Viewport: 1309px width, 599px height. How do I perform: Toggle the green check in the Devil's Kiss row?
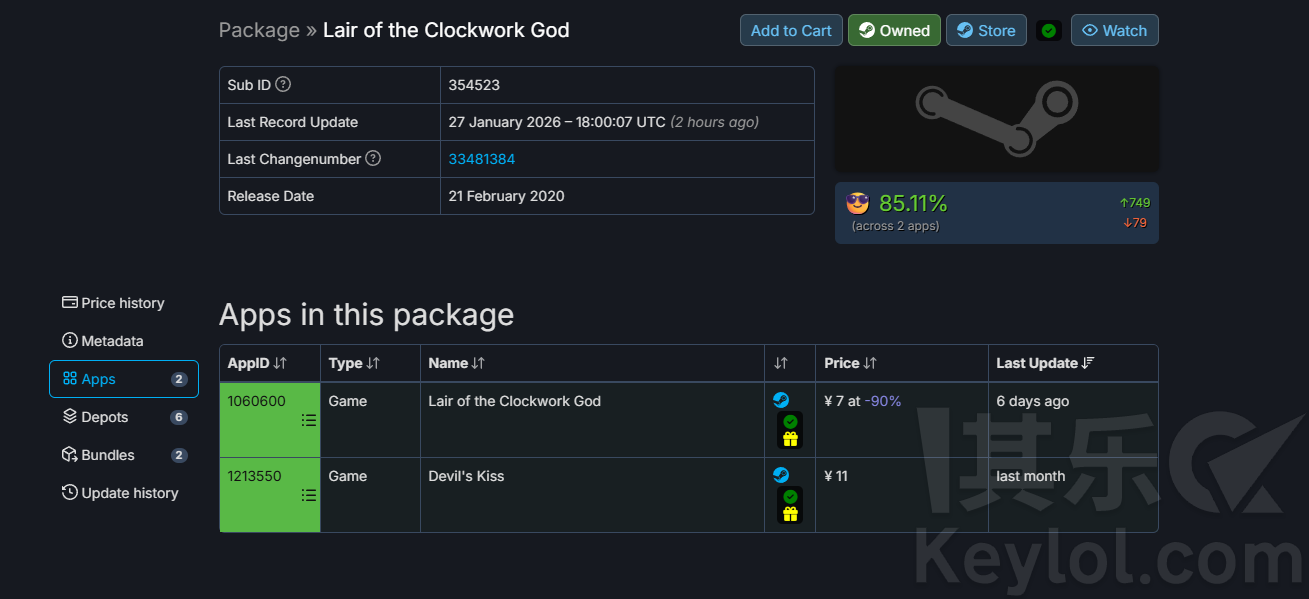(790, 497)
